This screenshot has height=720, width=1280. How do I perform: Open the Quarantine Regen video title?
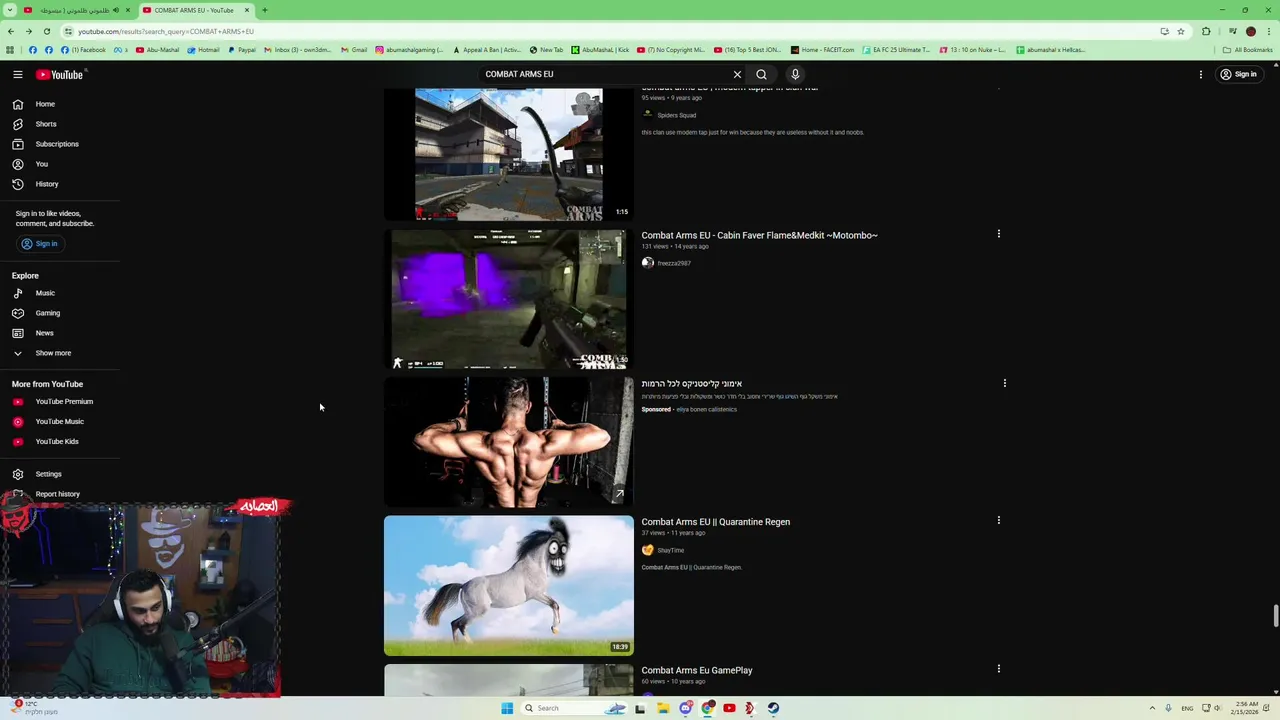(x=715, y=522)
